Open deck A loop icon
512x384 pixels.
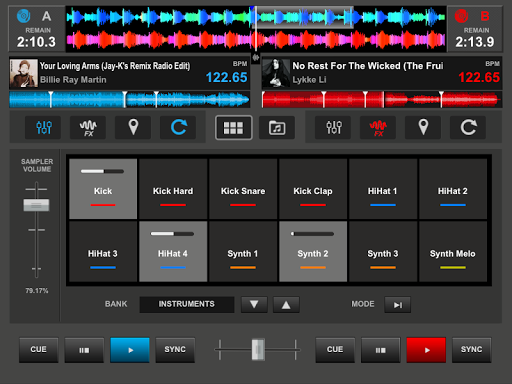point(178,127)
